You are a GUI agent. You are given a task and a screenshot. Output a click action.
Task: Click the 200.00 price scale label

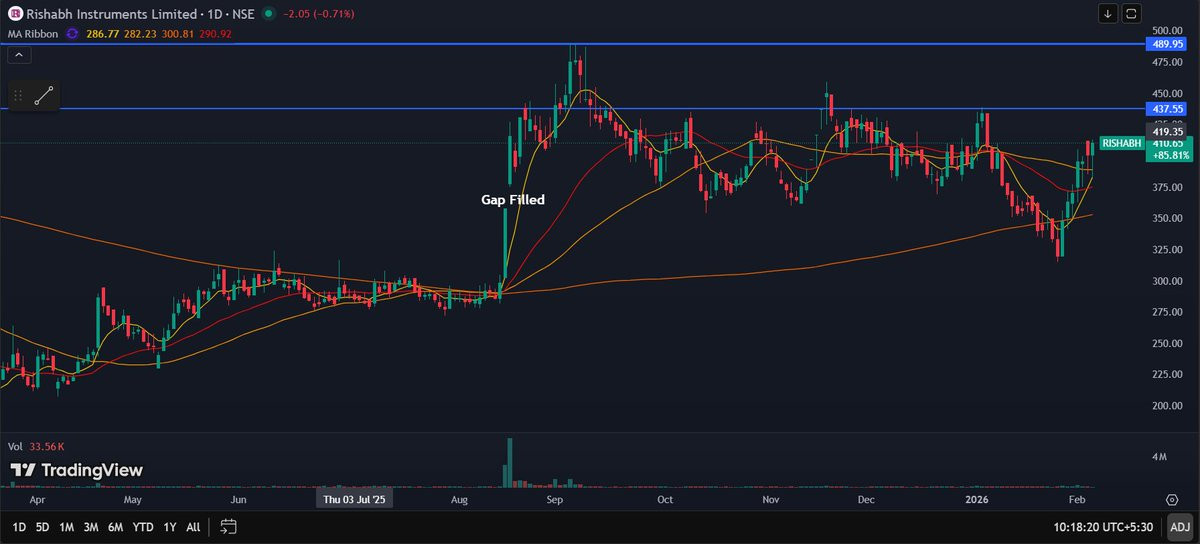(x=1166, y=406)
